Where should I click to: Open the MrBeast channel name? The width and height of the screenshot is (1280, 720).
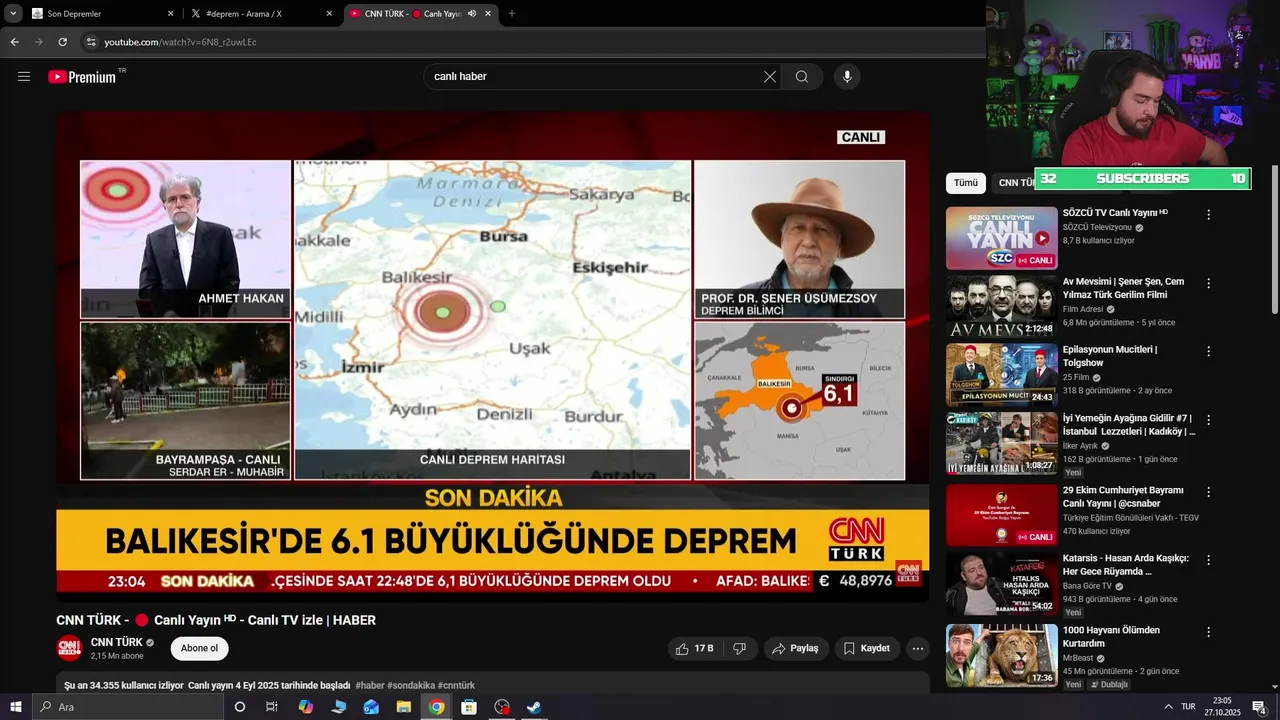[x=1079, y=658]
